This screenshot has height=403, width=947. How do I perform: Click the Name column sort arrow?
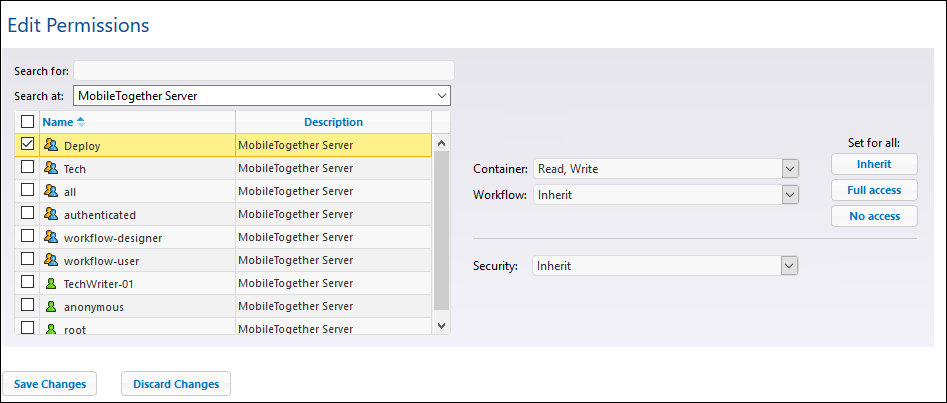pos(81,122)
